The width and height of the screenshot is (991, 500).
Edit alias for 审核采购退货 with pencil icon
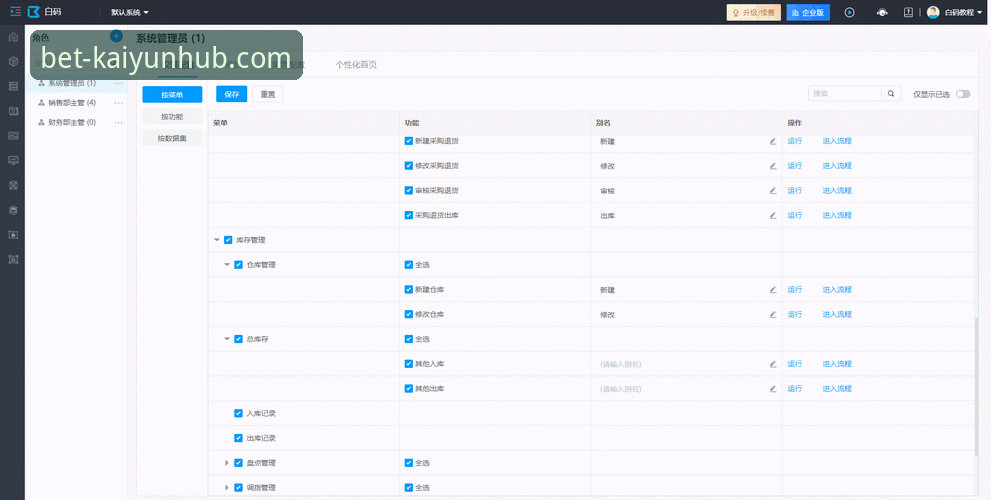772,190
